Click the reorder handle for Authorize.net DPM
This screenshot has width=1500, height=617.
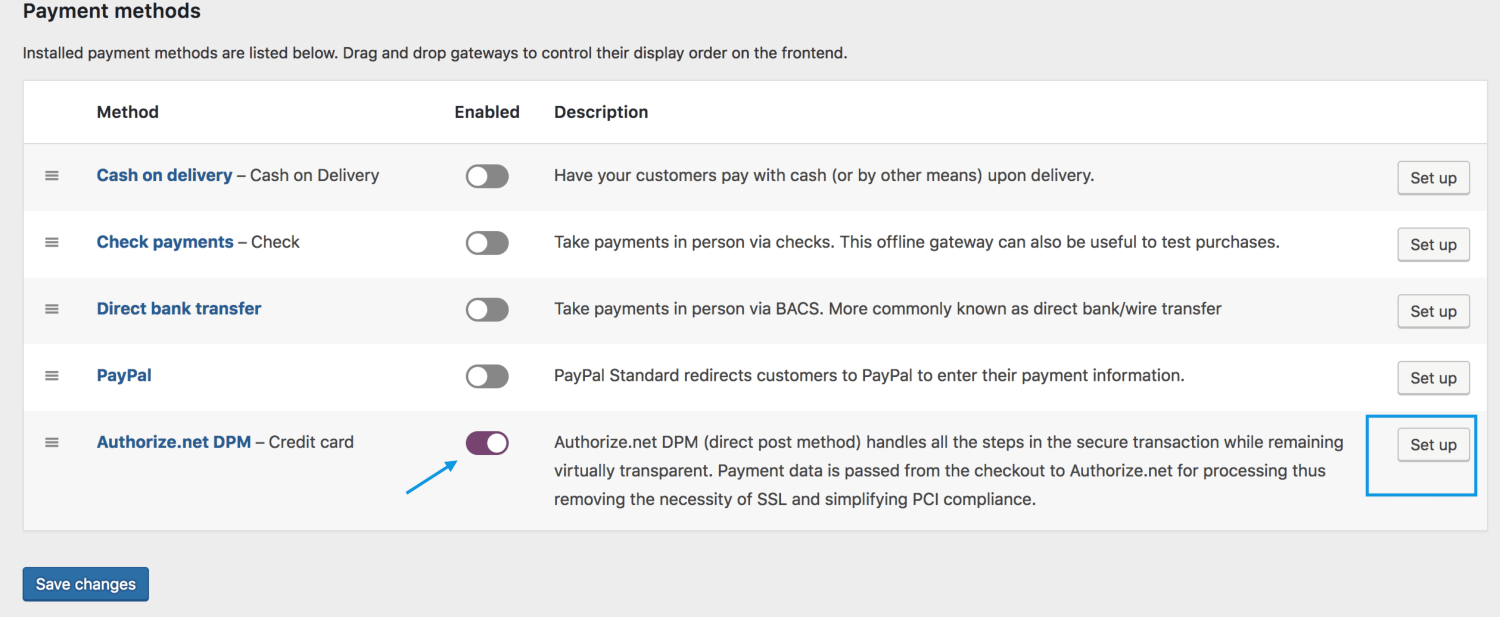[52, 442]
